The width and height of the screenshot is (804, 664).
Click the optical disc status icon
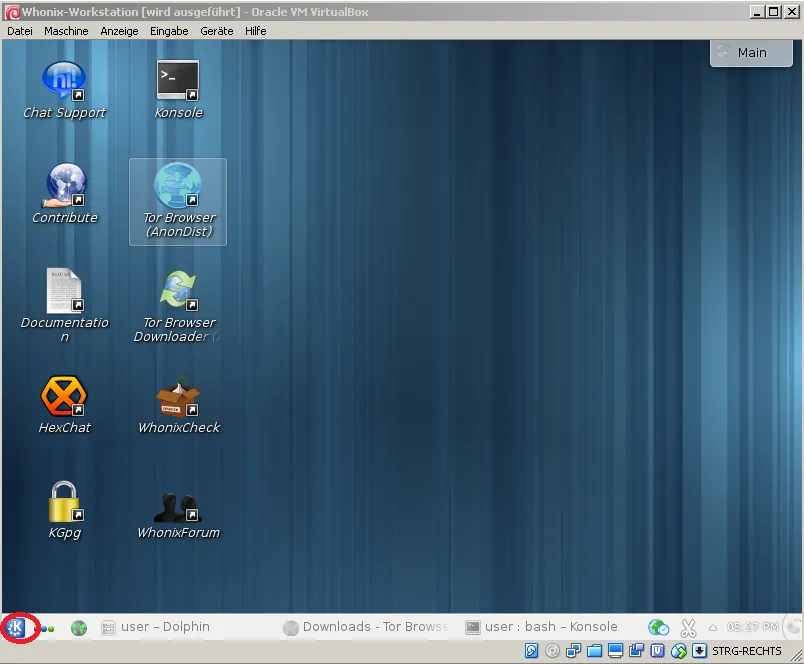point(552,651)
